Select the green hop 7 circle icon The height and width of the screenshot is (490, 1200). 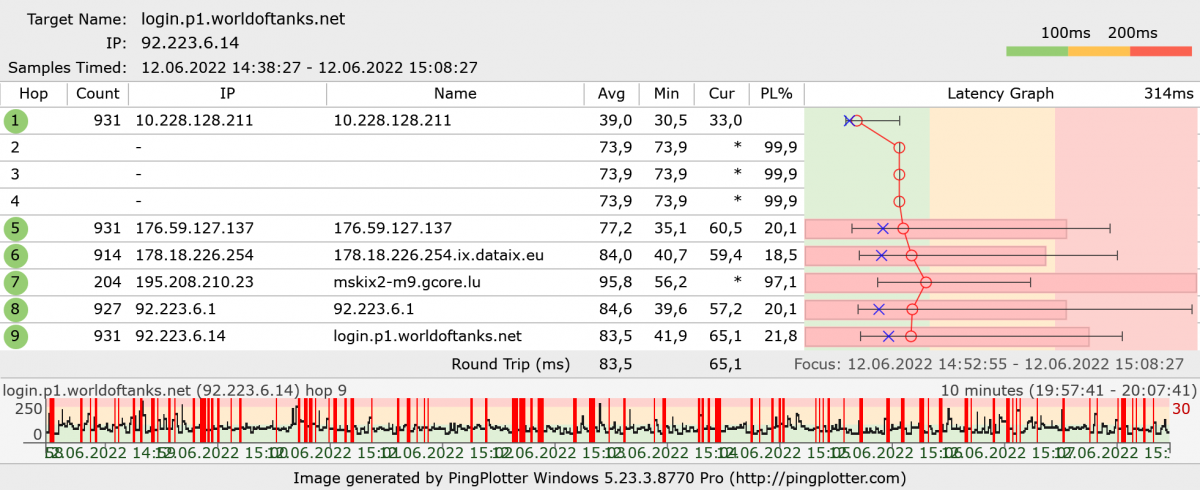tap(16, 283)
